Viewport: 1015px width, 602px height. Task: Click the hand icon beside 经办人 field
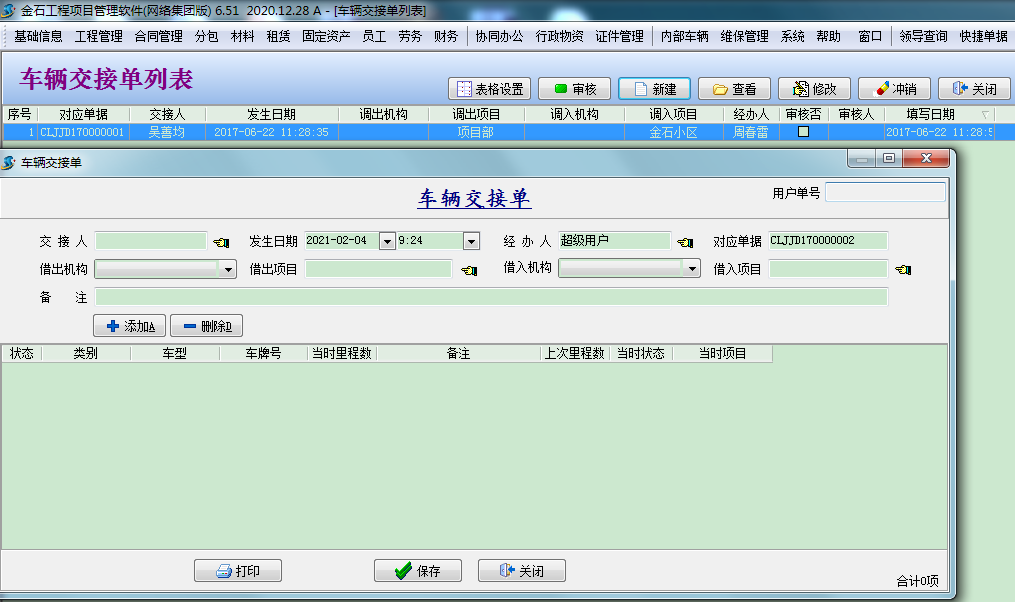pos(685,242)
